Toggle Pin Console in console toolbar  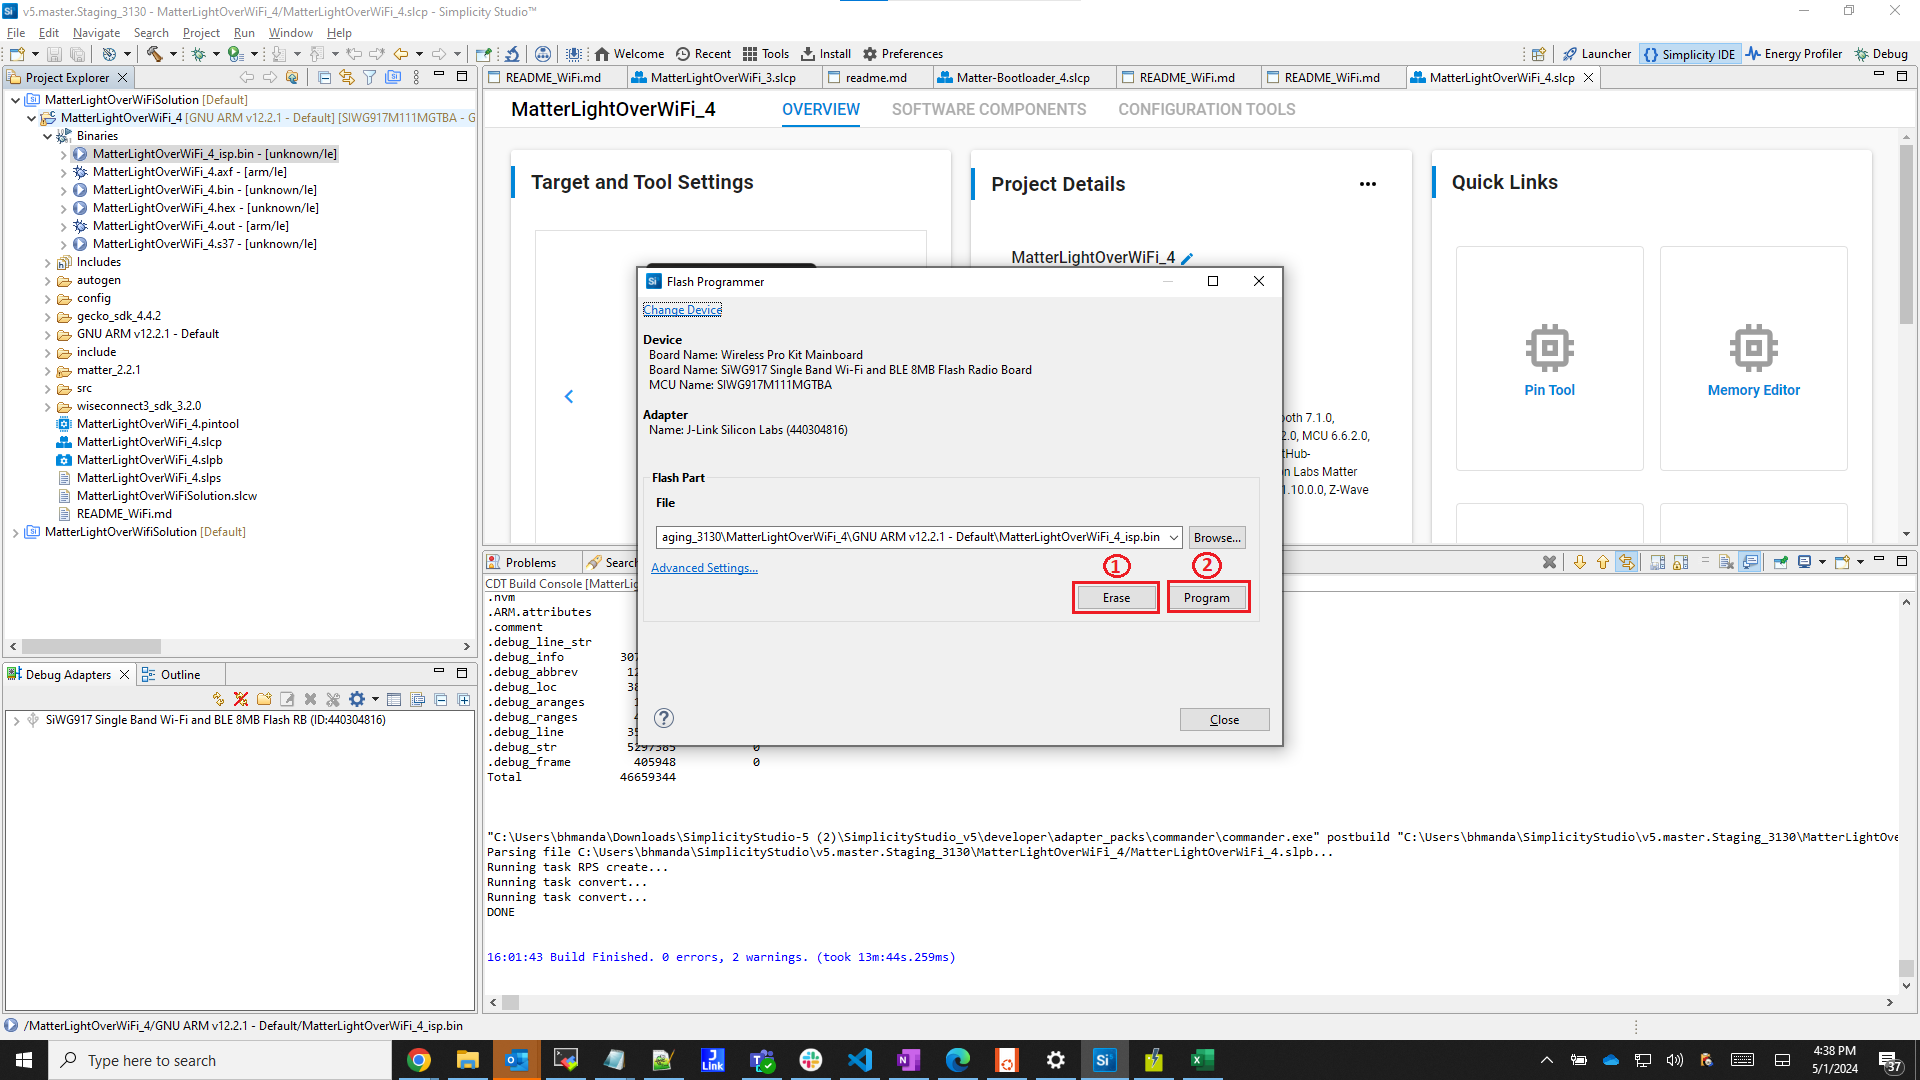1781,562
